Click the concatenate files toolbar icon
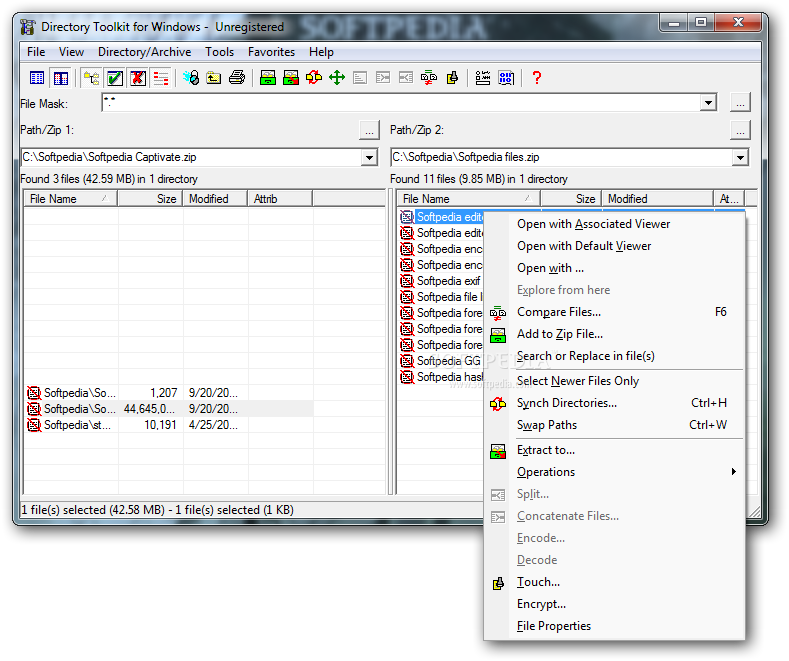This screenshot has width=789, height=661. point(383,77)
